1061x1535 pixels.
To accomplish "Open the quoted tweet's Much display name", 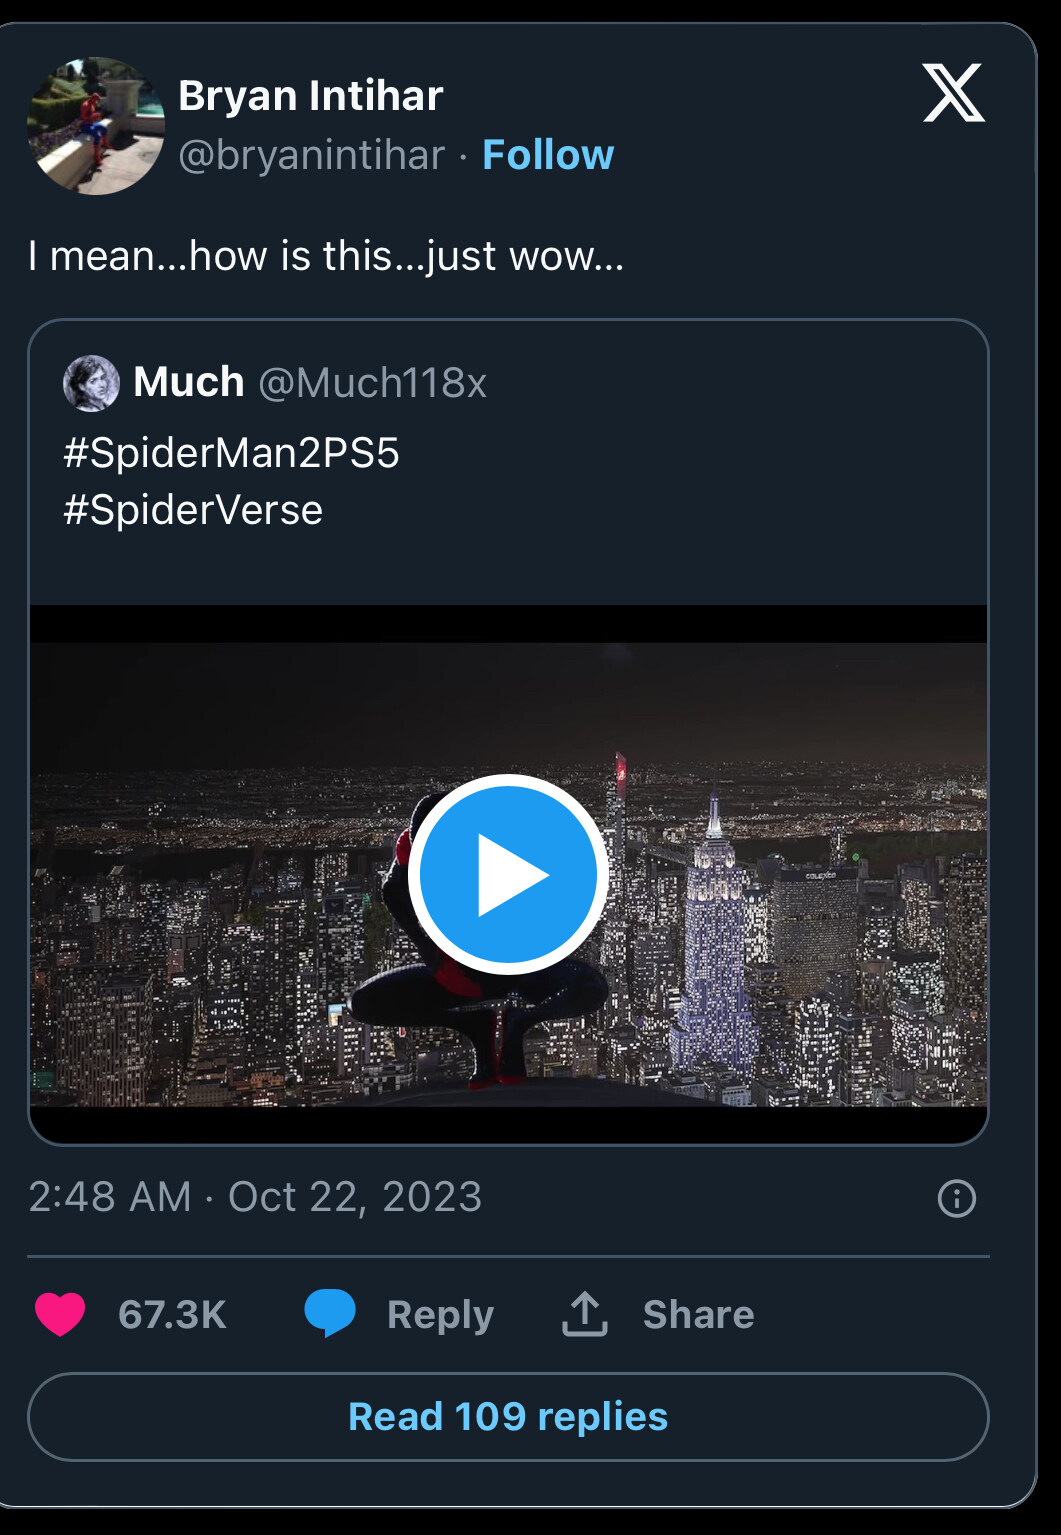I will (188, 382).
